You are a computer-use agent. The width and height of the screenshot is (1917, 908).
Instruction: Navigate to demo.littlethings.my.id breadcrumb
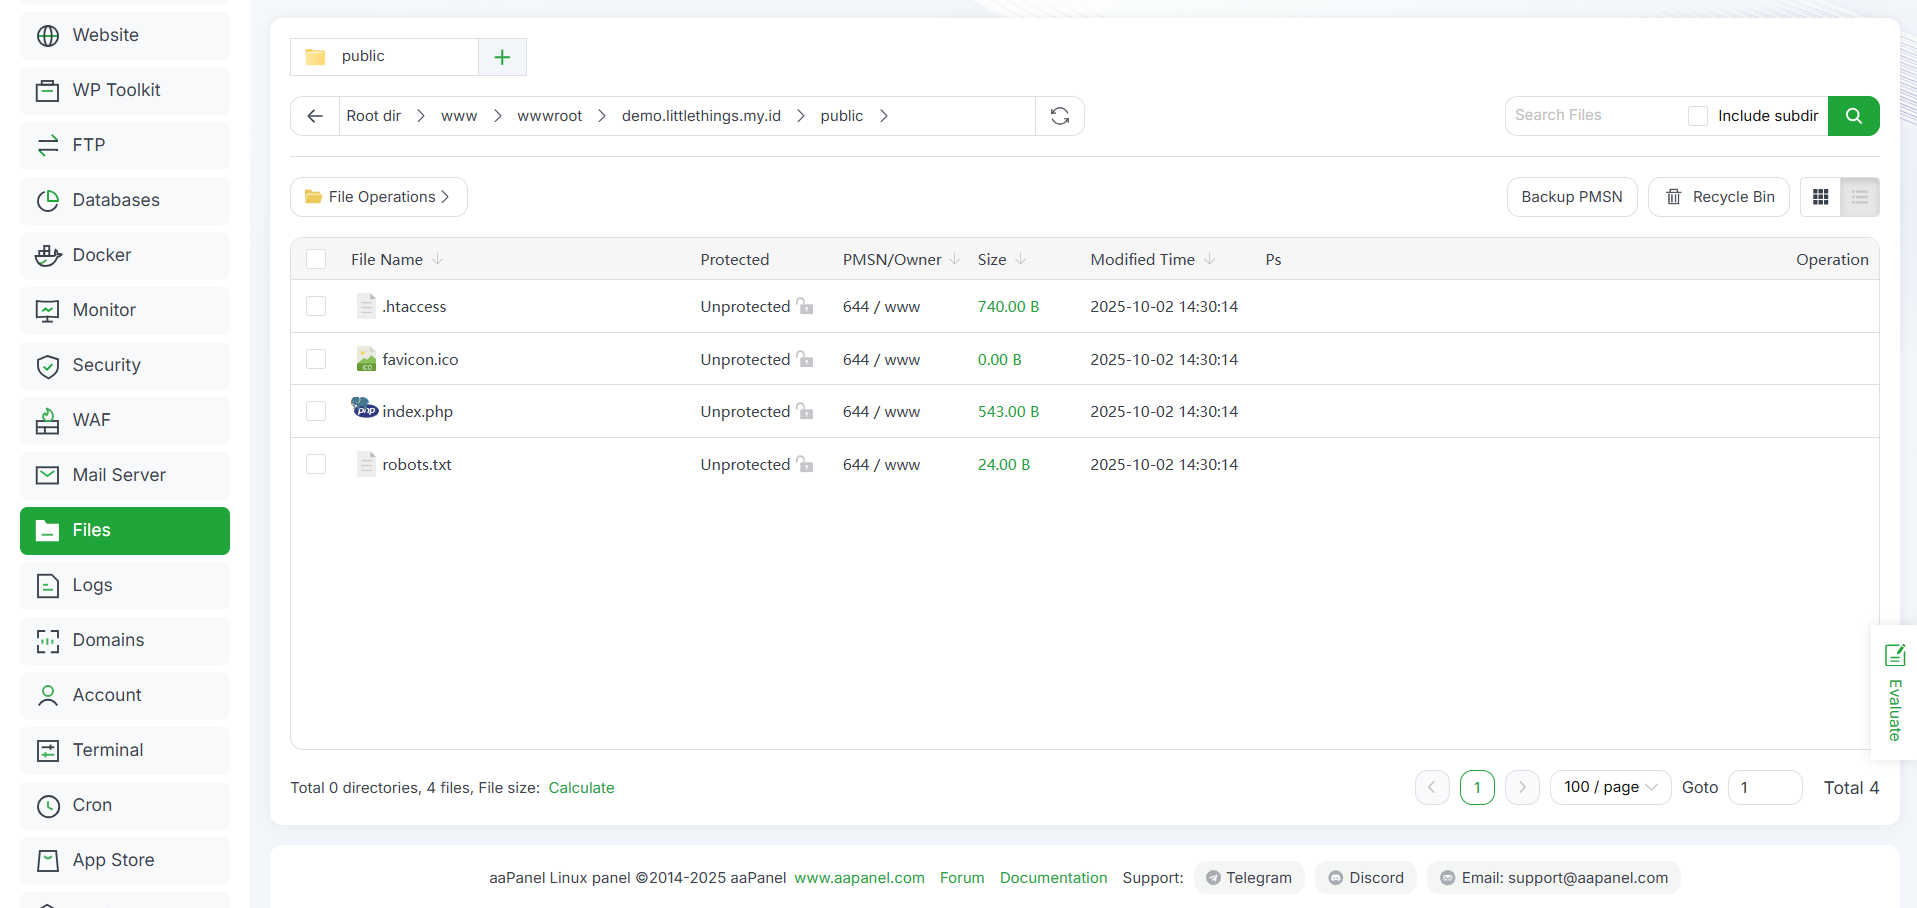(x=701, y=116)
